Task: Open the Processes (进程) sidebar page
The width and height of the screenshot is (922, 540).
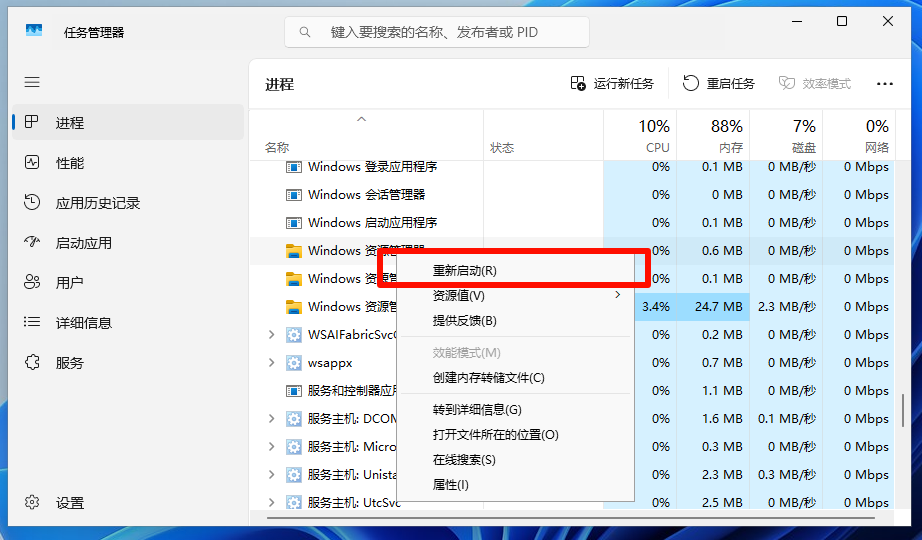Action: point(128,122)
